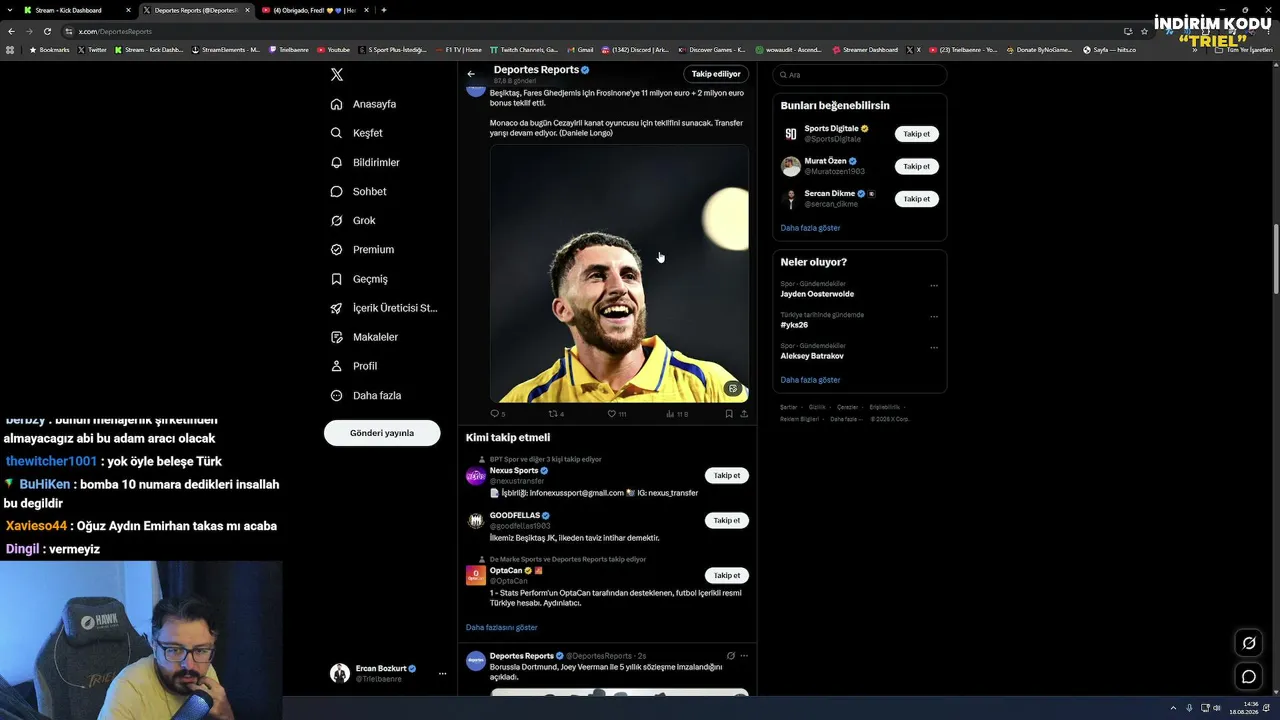Click the Gönderi yayınla button
This screenshot has height=720, width=1280.
(x=382, y=433)
